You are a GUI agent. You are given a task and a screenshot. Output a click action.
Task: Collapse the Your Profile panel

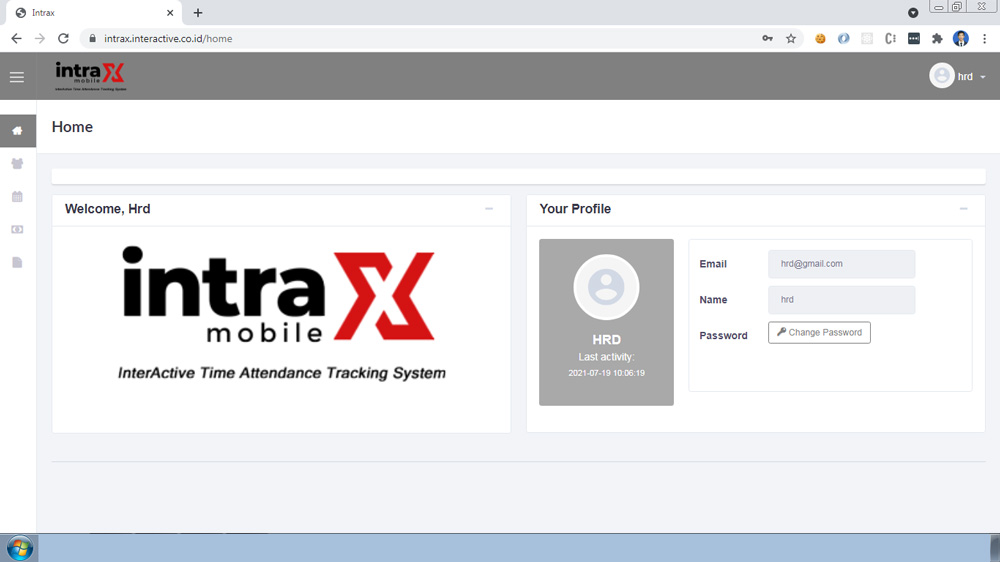[964, 209]
